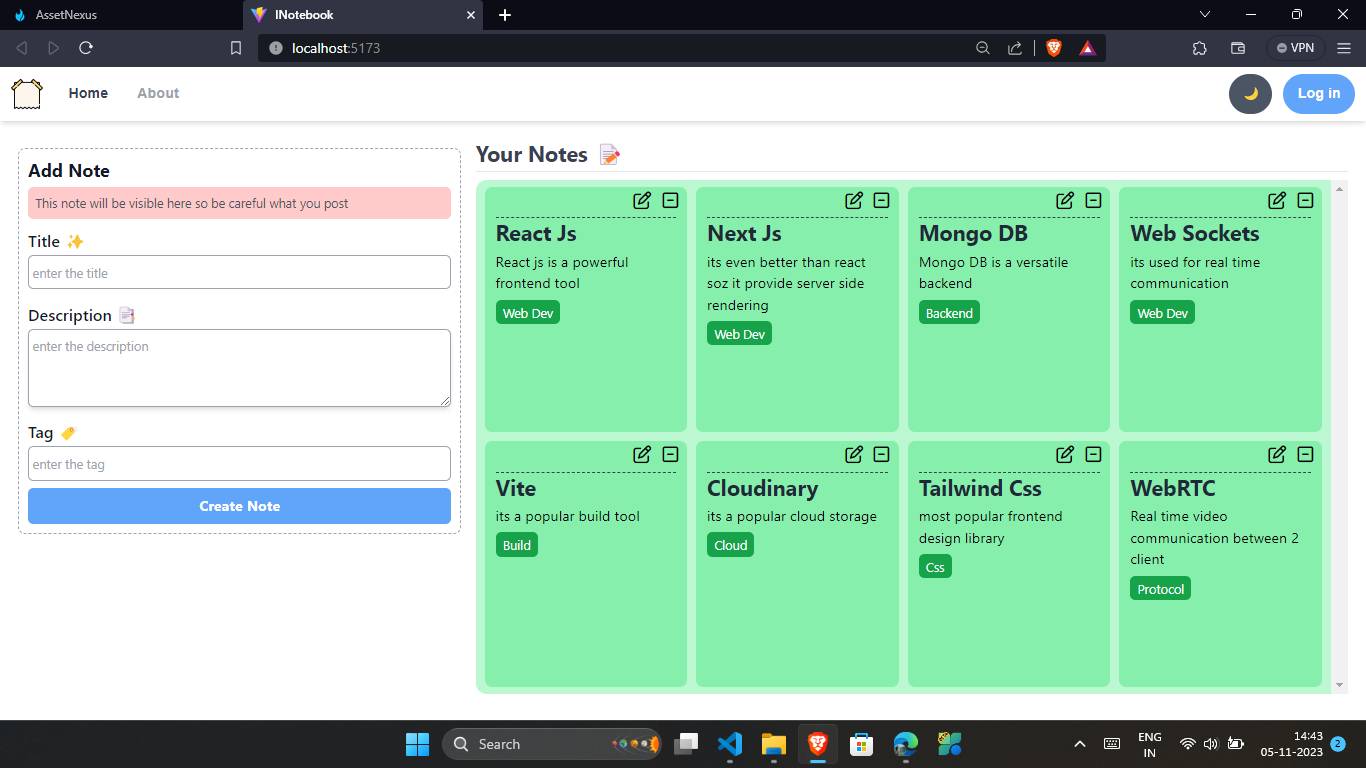This screenshot has width=1366, height=768.
Task: Open Microsoft Edge from taskbar
Action: [x=906, y=744]
